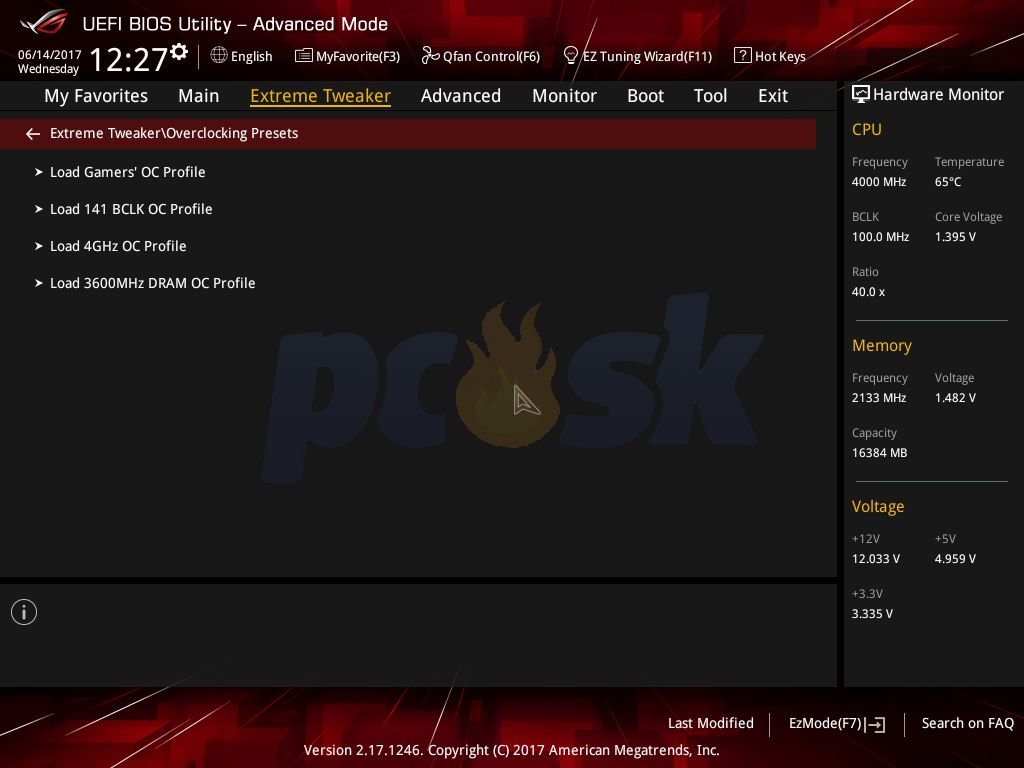Click the BCLK value 100.0 MHz
1024x768 pixels.
click(880, 236)
